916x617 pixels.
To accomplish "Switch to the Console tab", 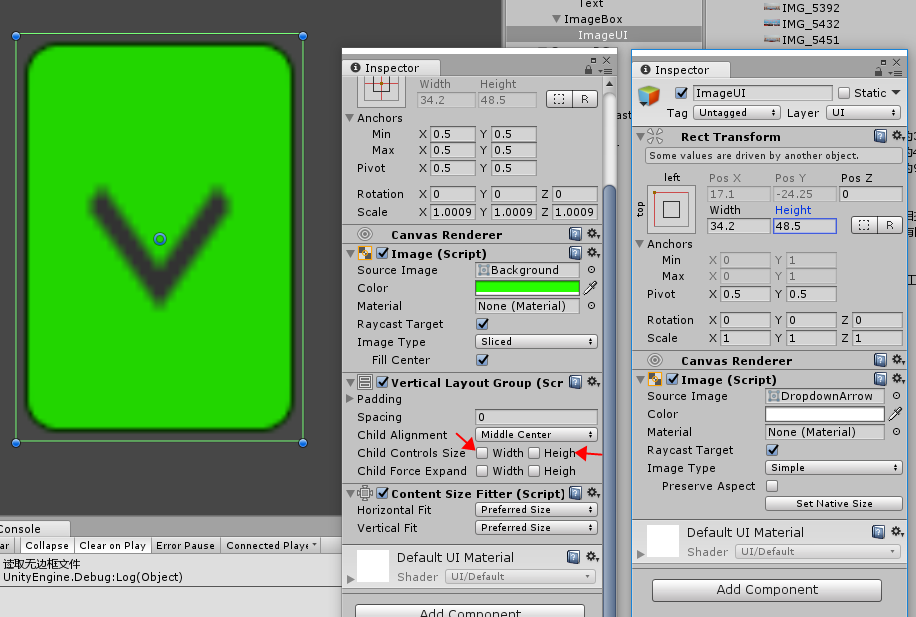I will pyautogui.click(x=18, y=528).
